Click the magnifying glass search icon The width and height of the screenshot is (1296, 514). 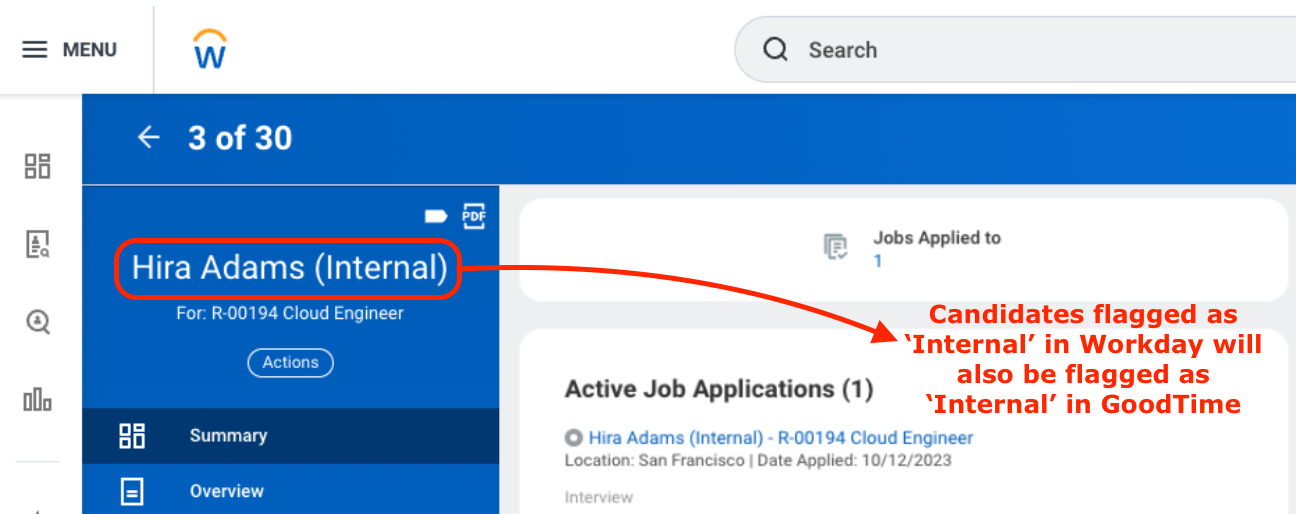tap(776, 50)
